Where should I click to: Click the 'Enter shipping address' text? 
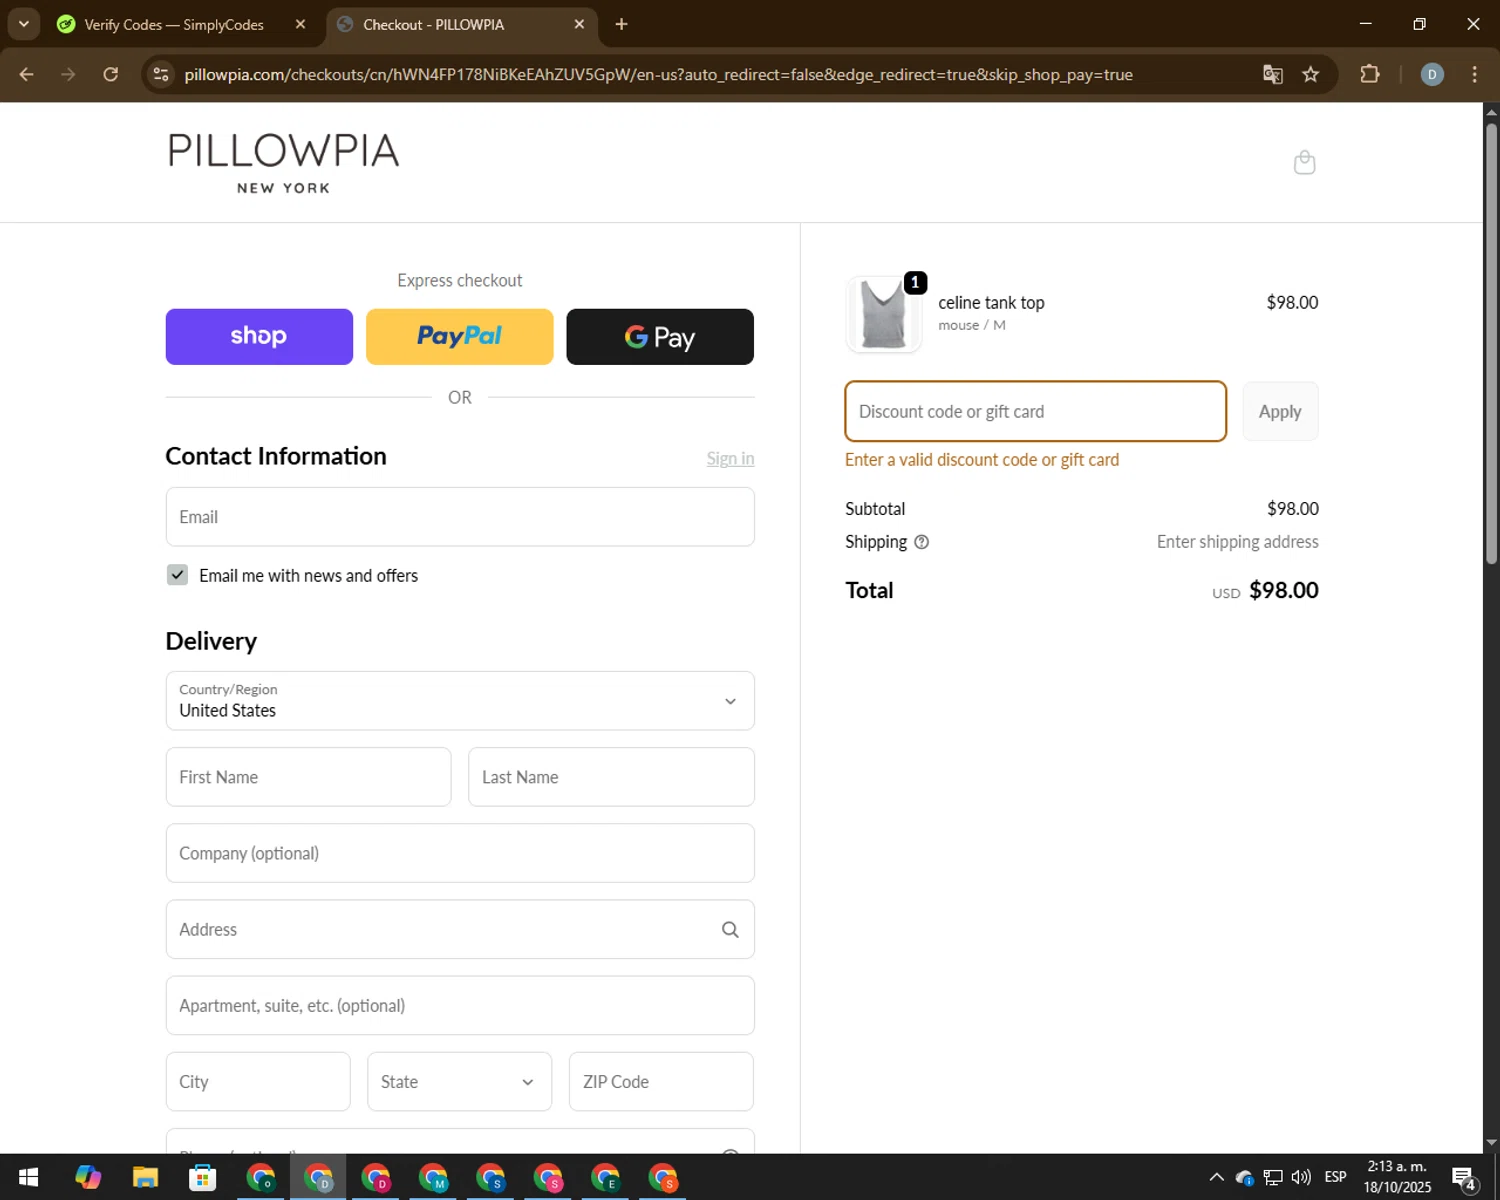pos(1237,542)
